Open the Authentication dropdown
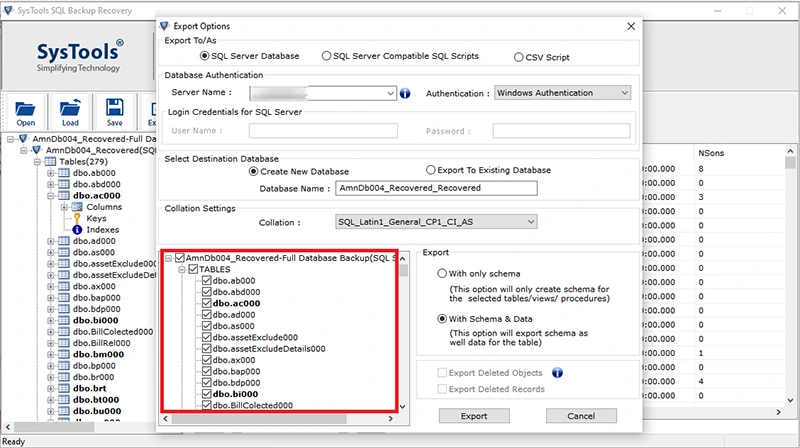This screenshot has width=800, height=448. 624,93
